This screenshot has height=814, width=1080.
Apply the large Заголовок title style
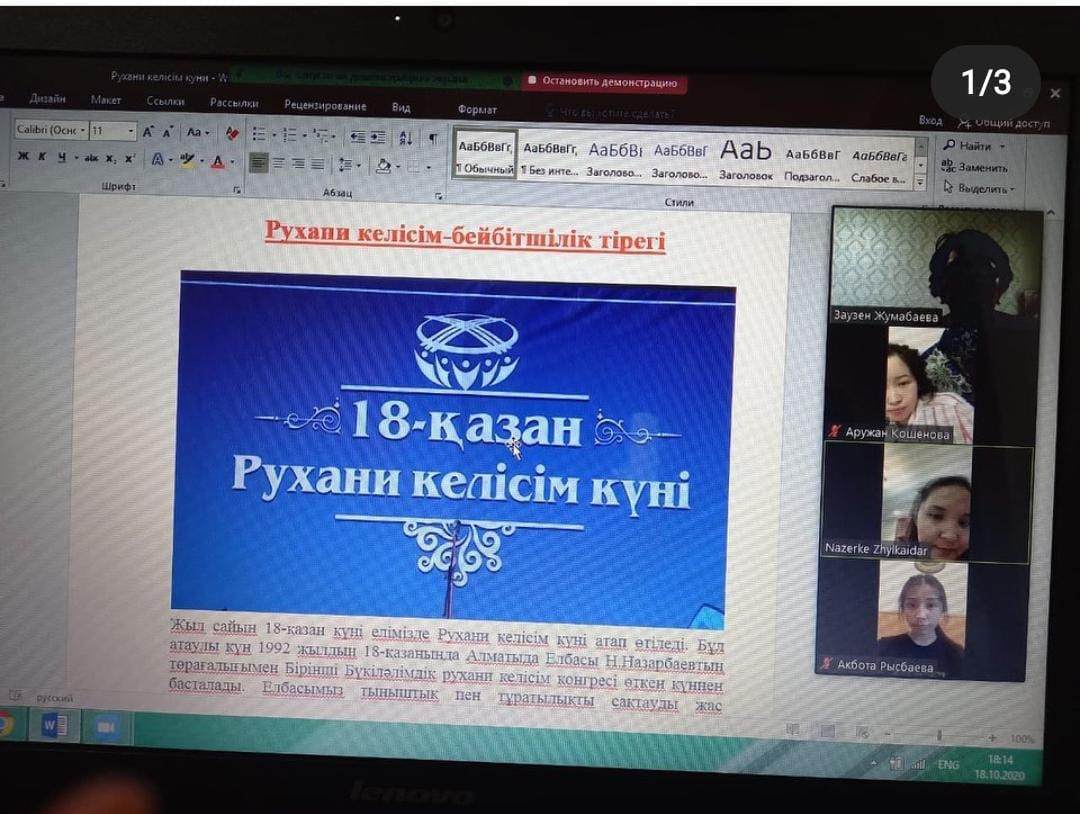pos(745,160)
